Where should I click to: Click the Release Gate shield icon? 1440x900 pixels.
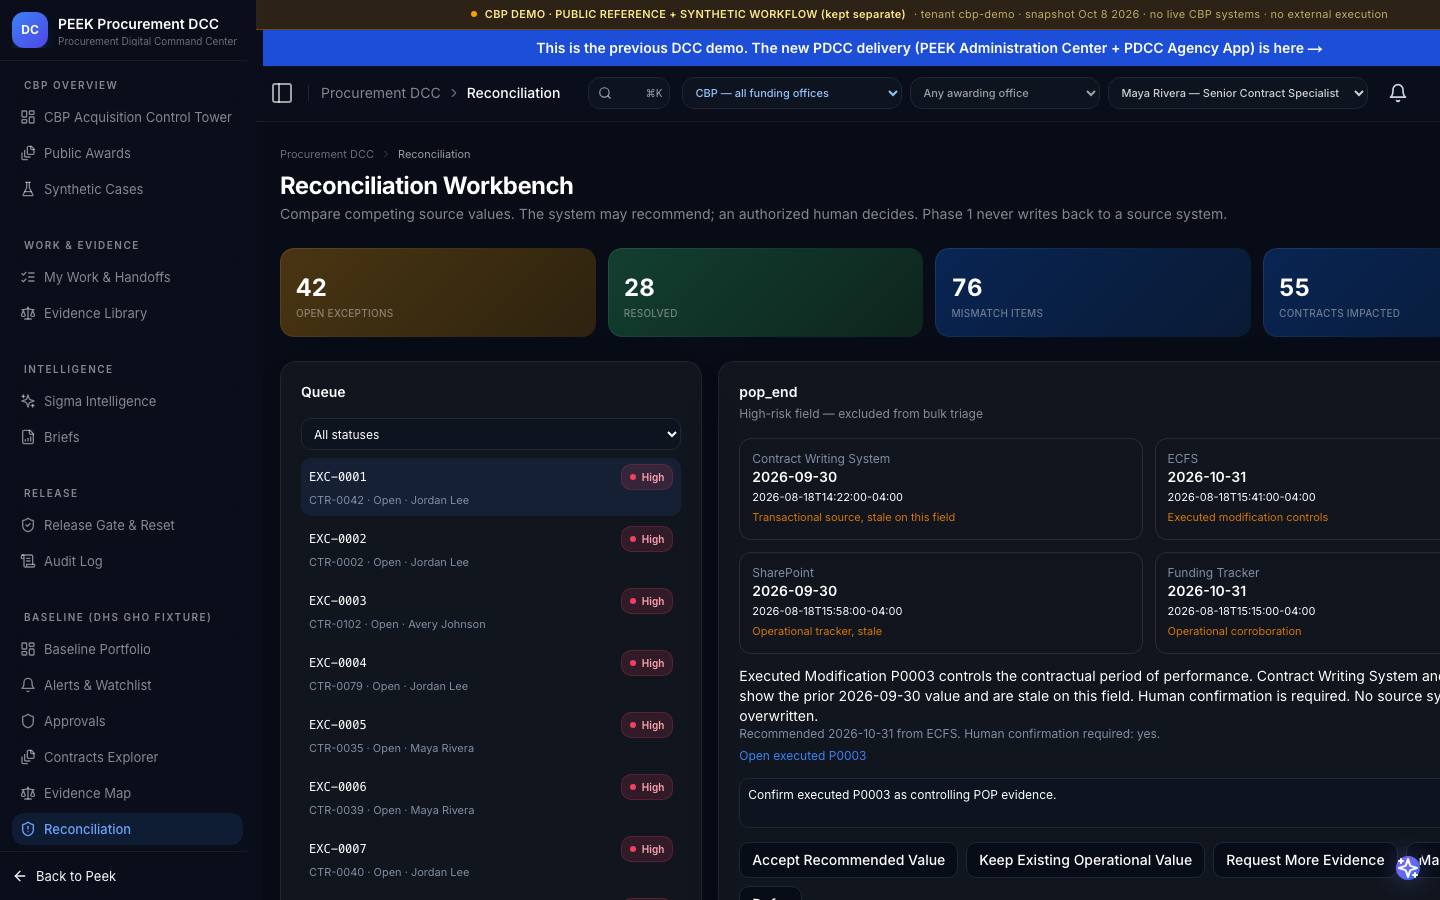[28, 525]
